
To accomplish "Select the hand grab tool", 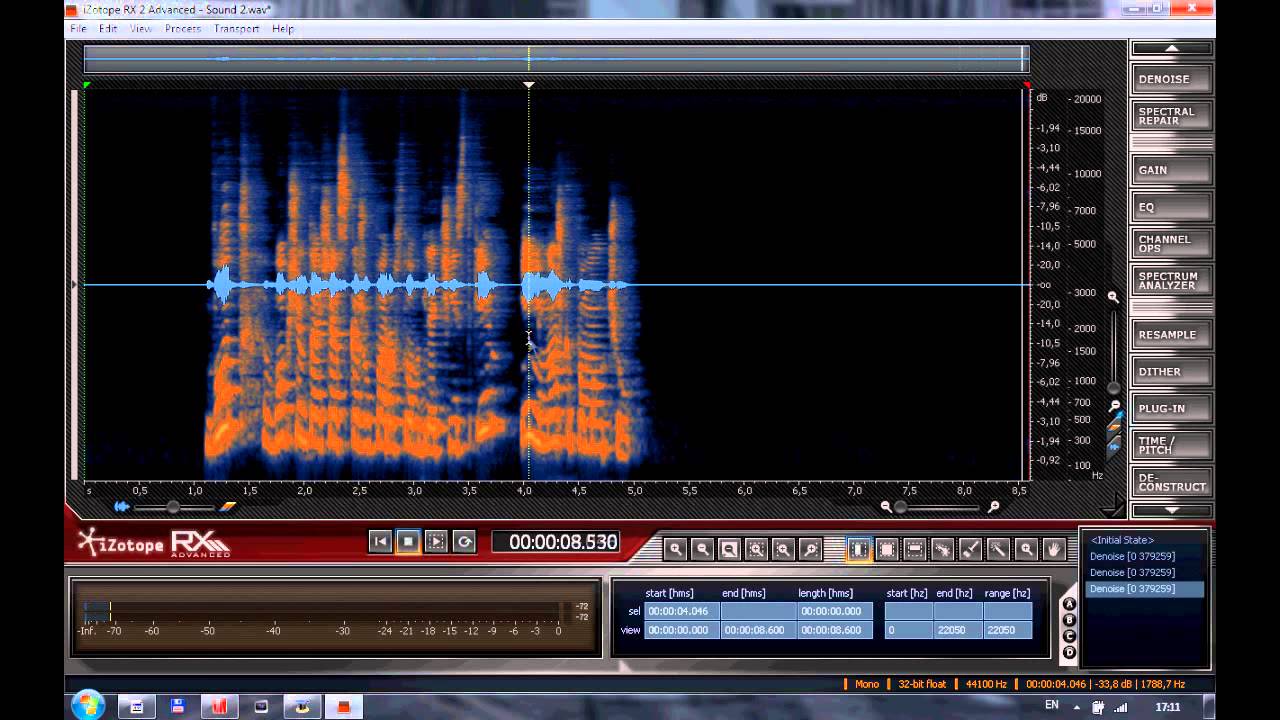I will (1054, 549).
